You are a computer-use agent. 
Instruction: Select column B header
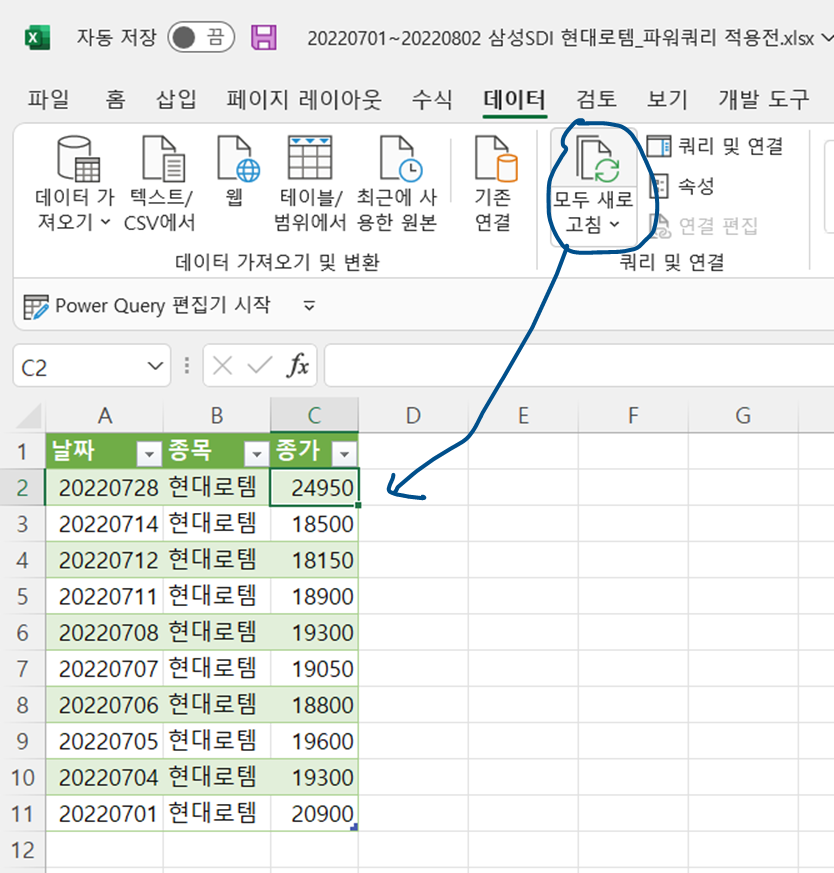(217, 416)
